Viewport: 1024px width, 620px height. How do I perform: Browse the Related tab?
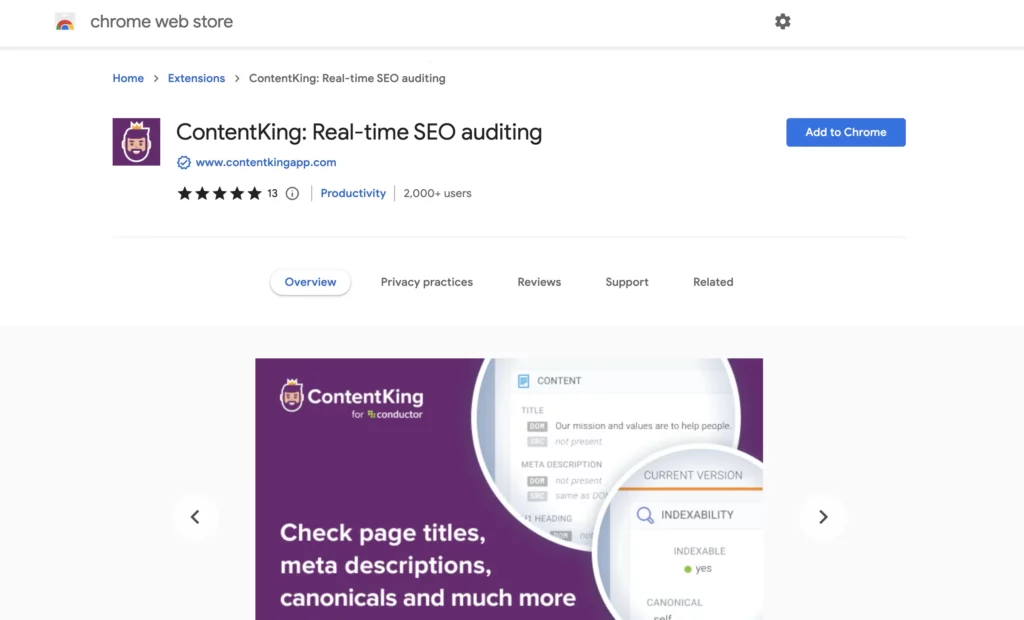tap(712, 282)
